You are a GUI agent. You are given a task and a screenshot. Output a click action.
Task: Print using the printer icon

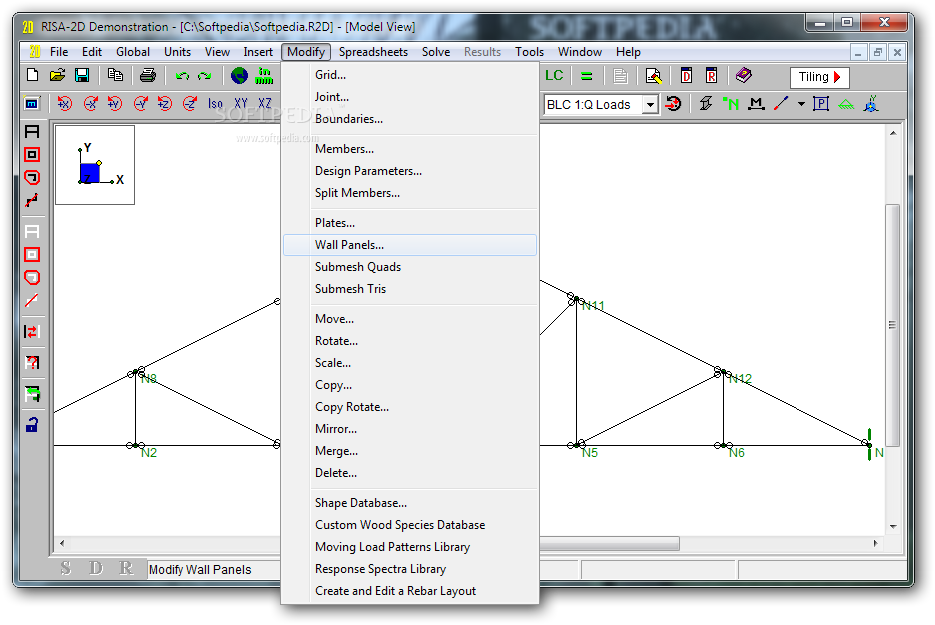coord(147,75)
